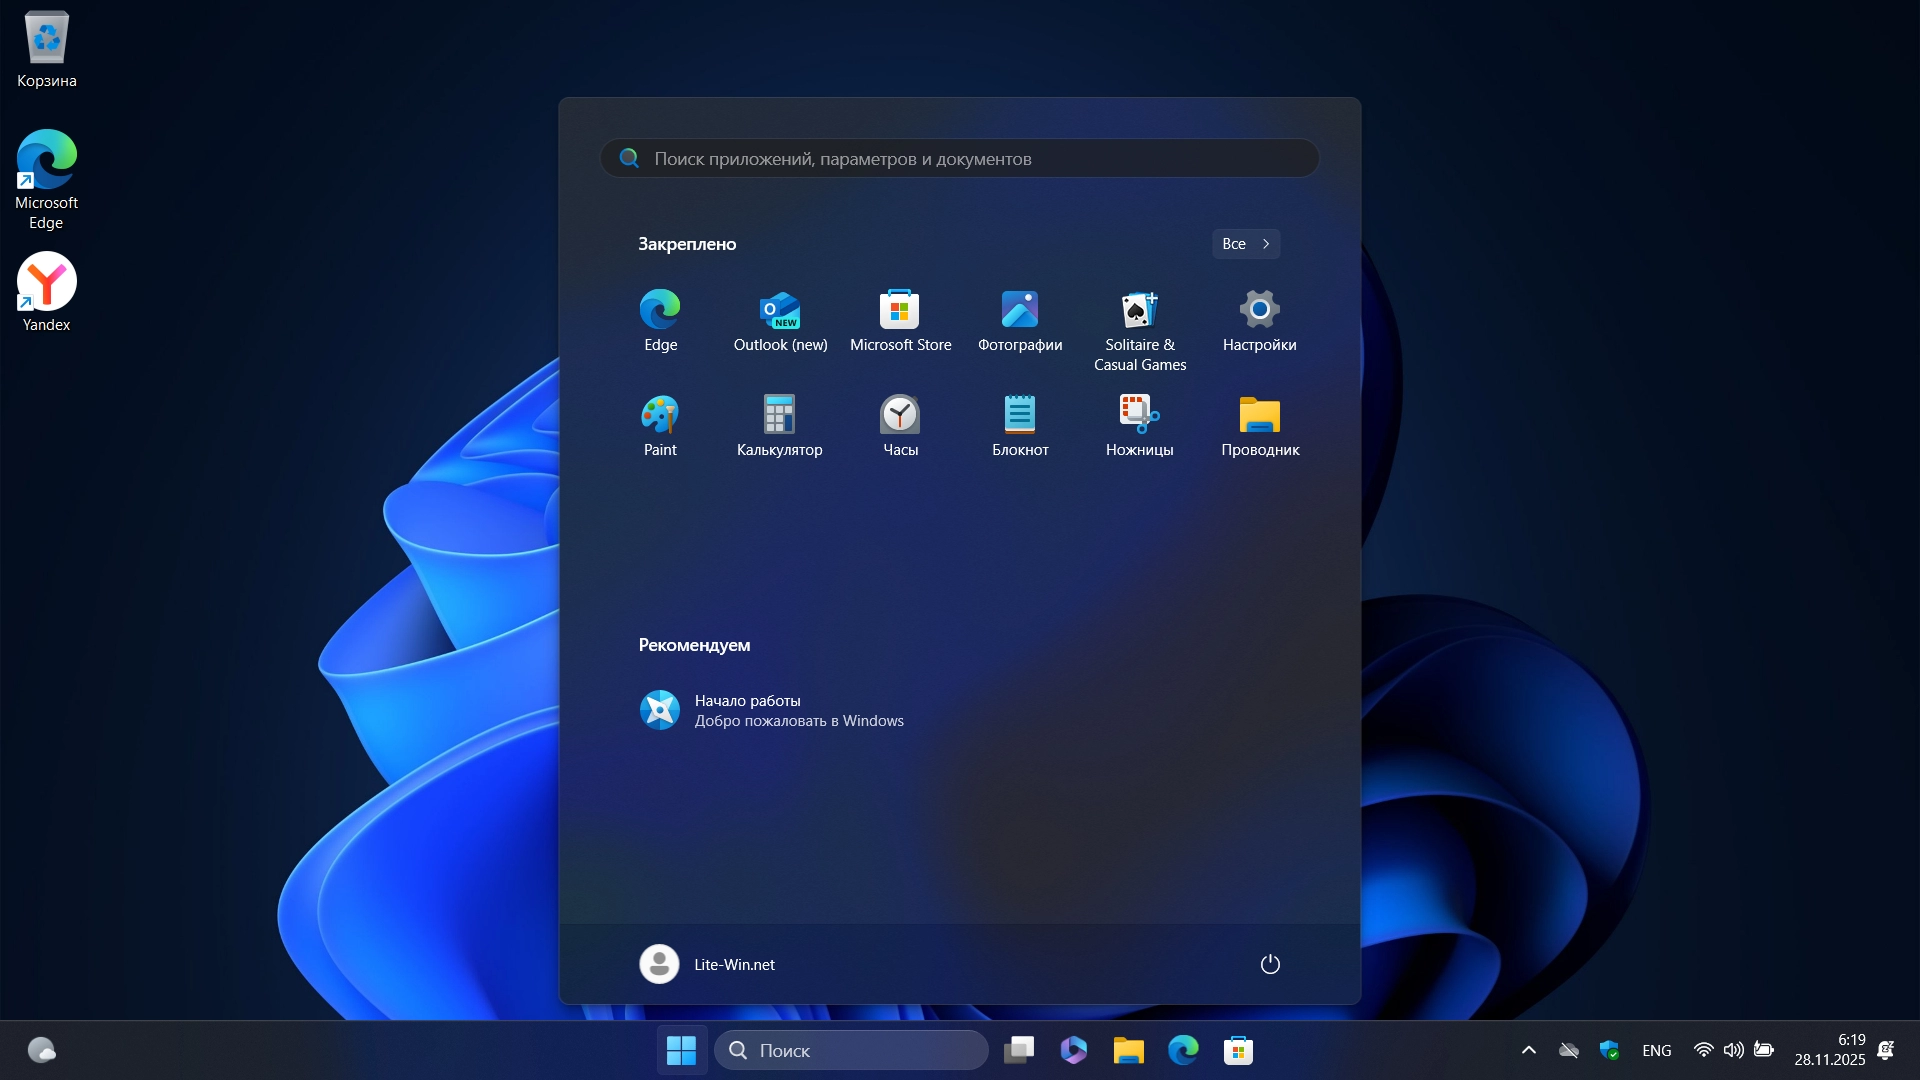Switch ENG input language indicator
1920x1080 pixels.
1656,1050
